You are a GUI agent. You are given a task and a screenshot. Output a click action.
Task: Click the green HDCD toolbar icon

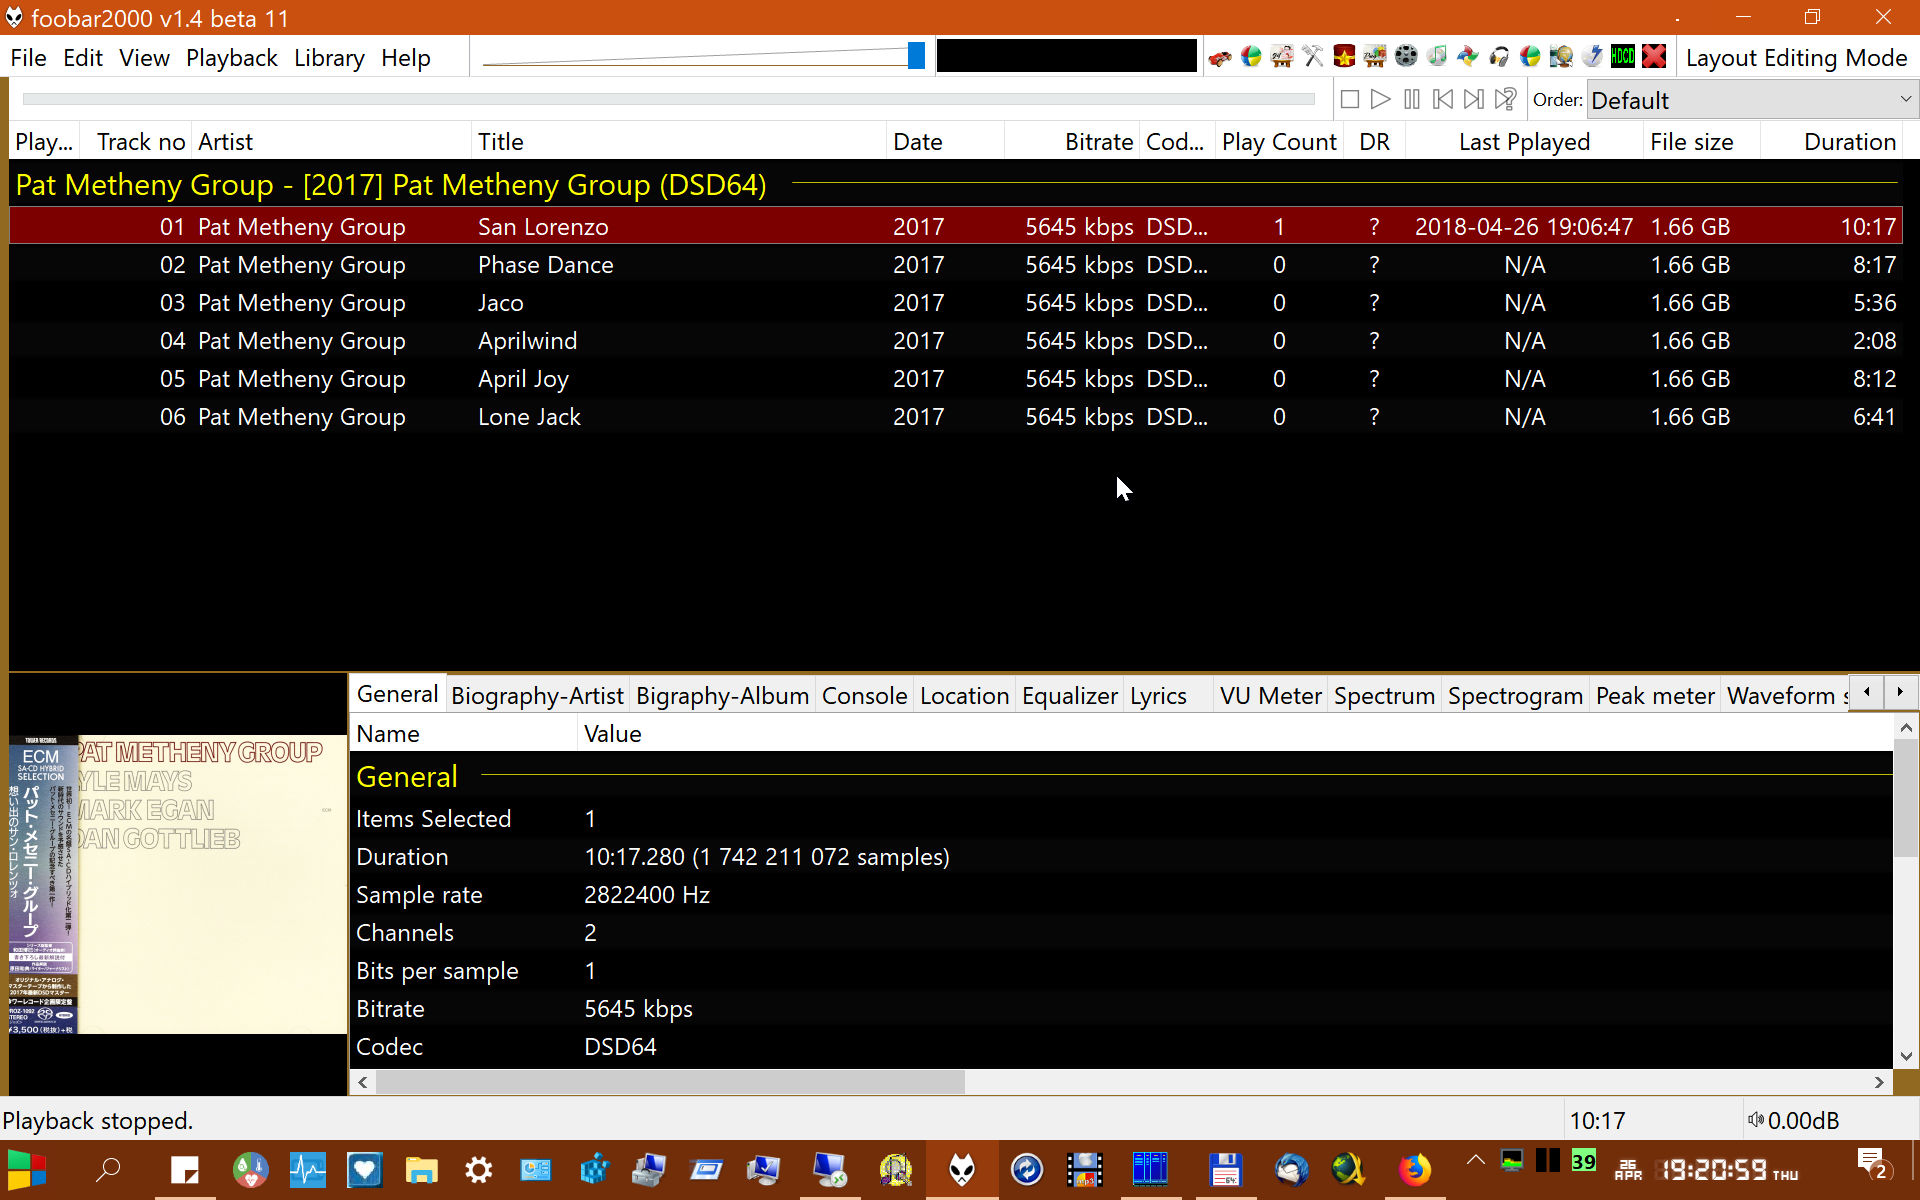(1623, 57)
